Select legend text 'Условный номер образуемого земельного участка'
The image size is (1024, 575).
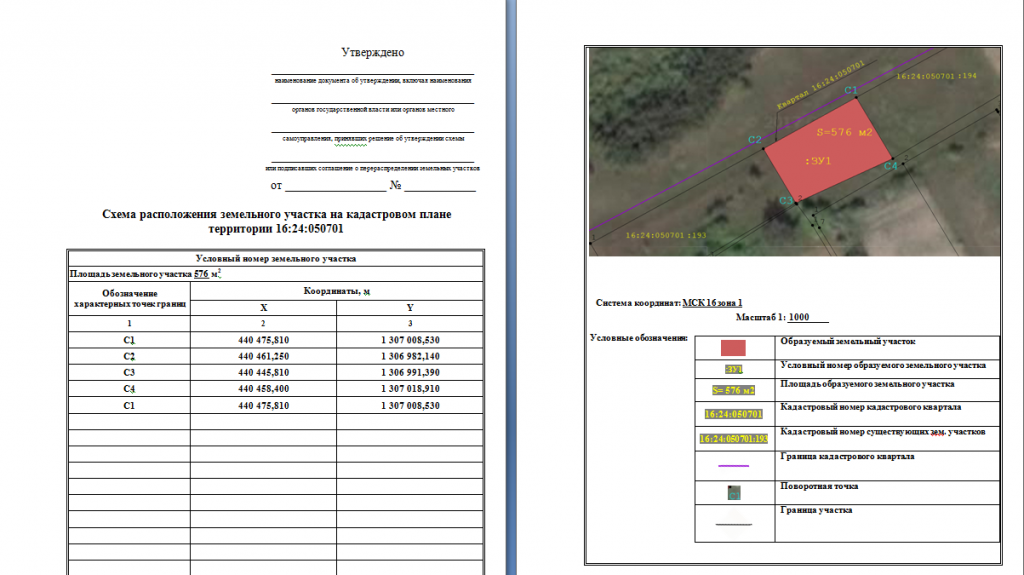coord(883,365)
